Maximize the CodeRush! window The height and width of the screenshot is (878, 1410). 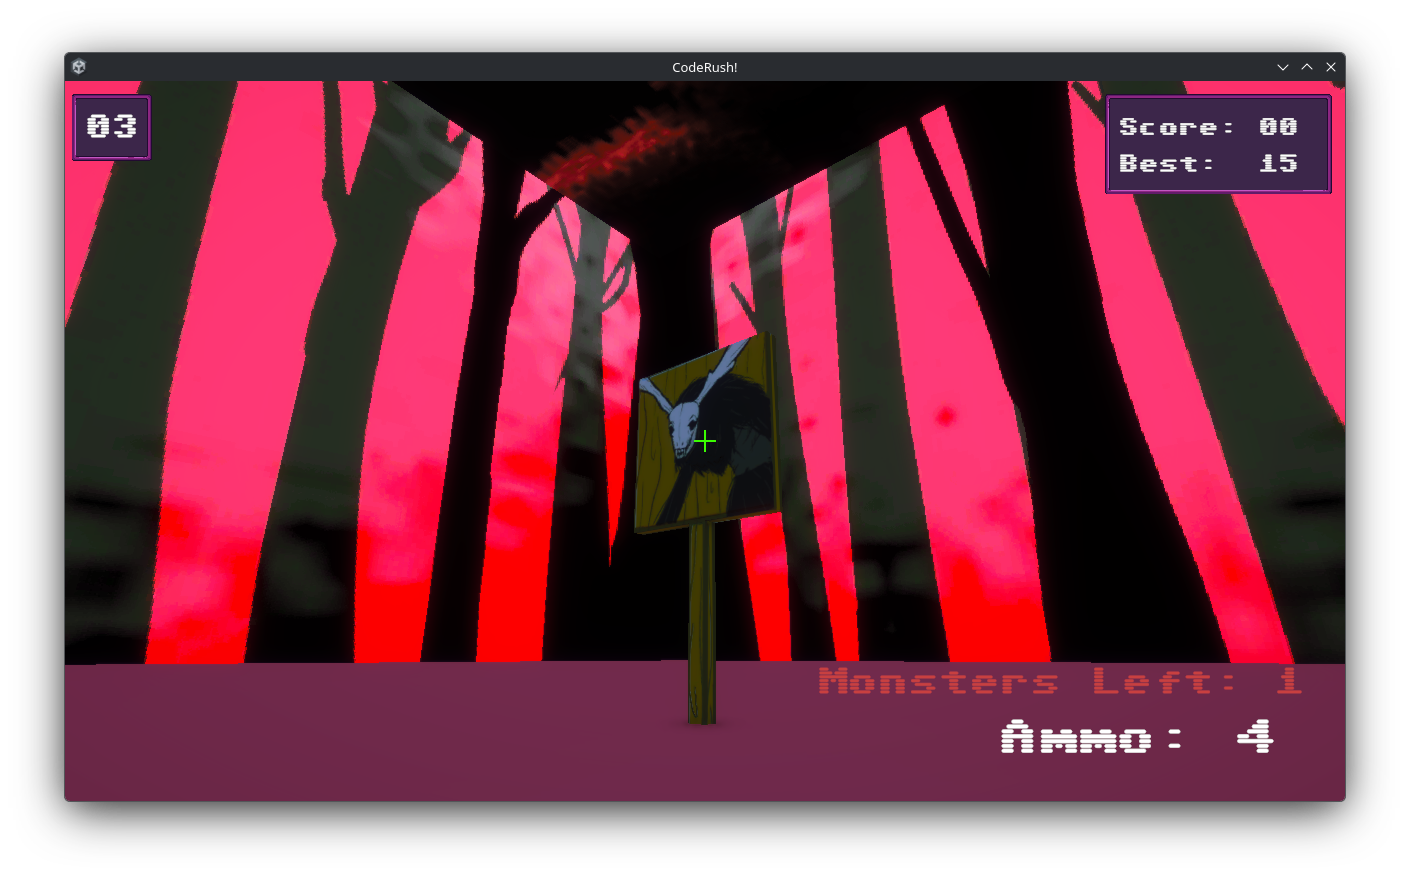pos(1307,67)
